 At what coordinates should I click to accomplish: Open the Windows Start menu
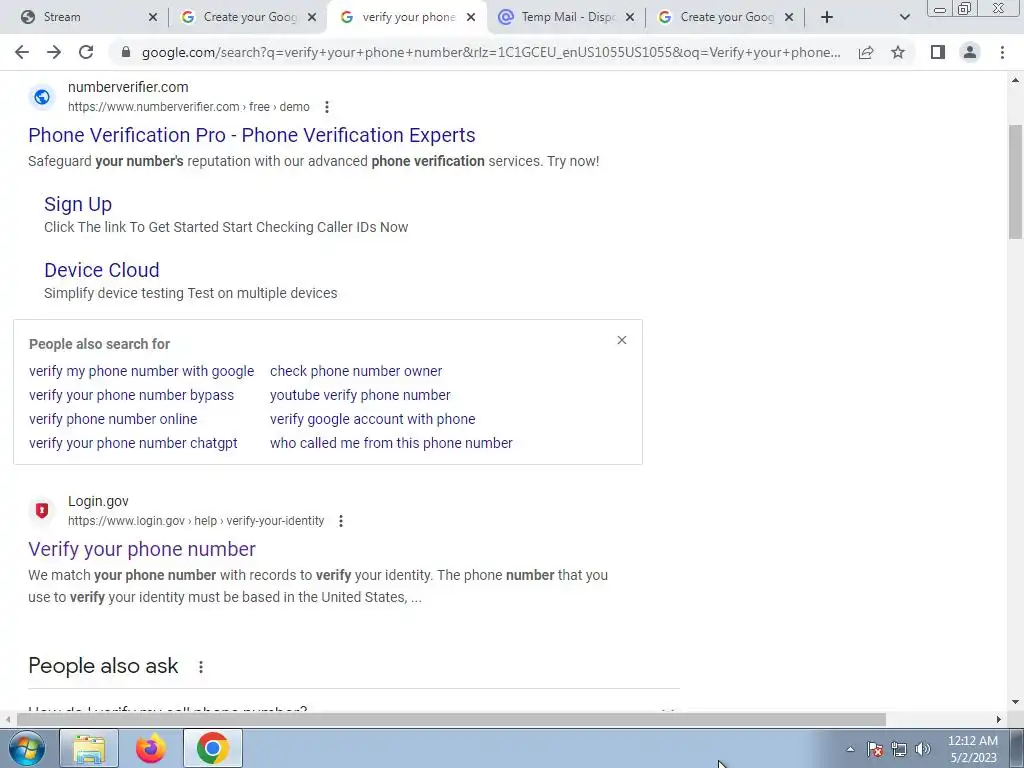26,748
